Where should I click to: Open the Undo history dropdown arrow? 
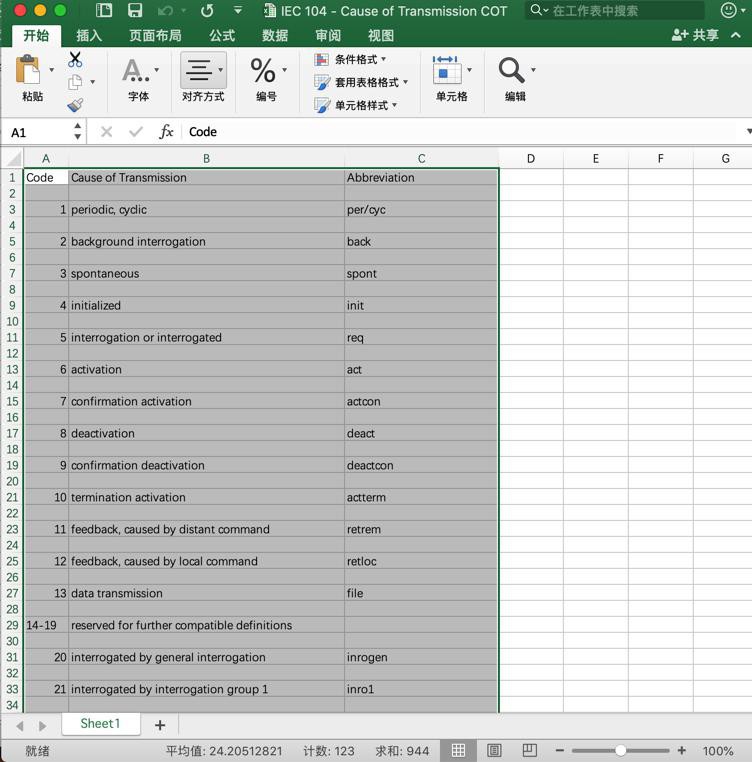click(x=184, y=10)
